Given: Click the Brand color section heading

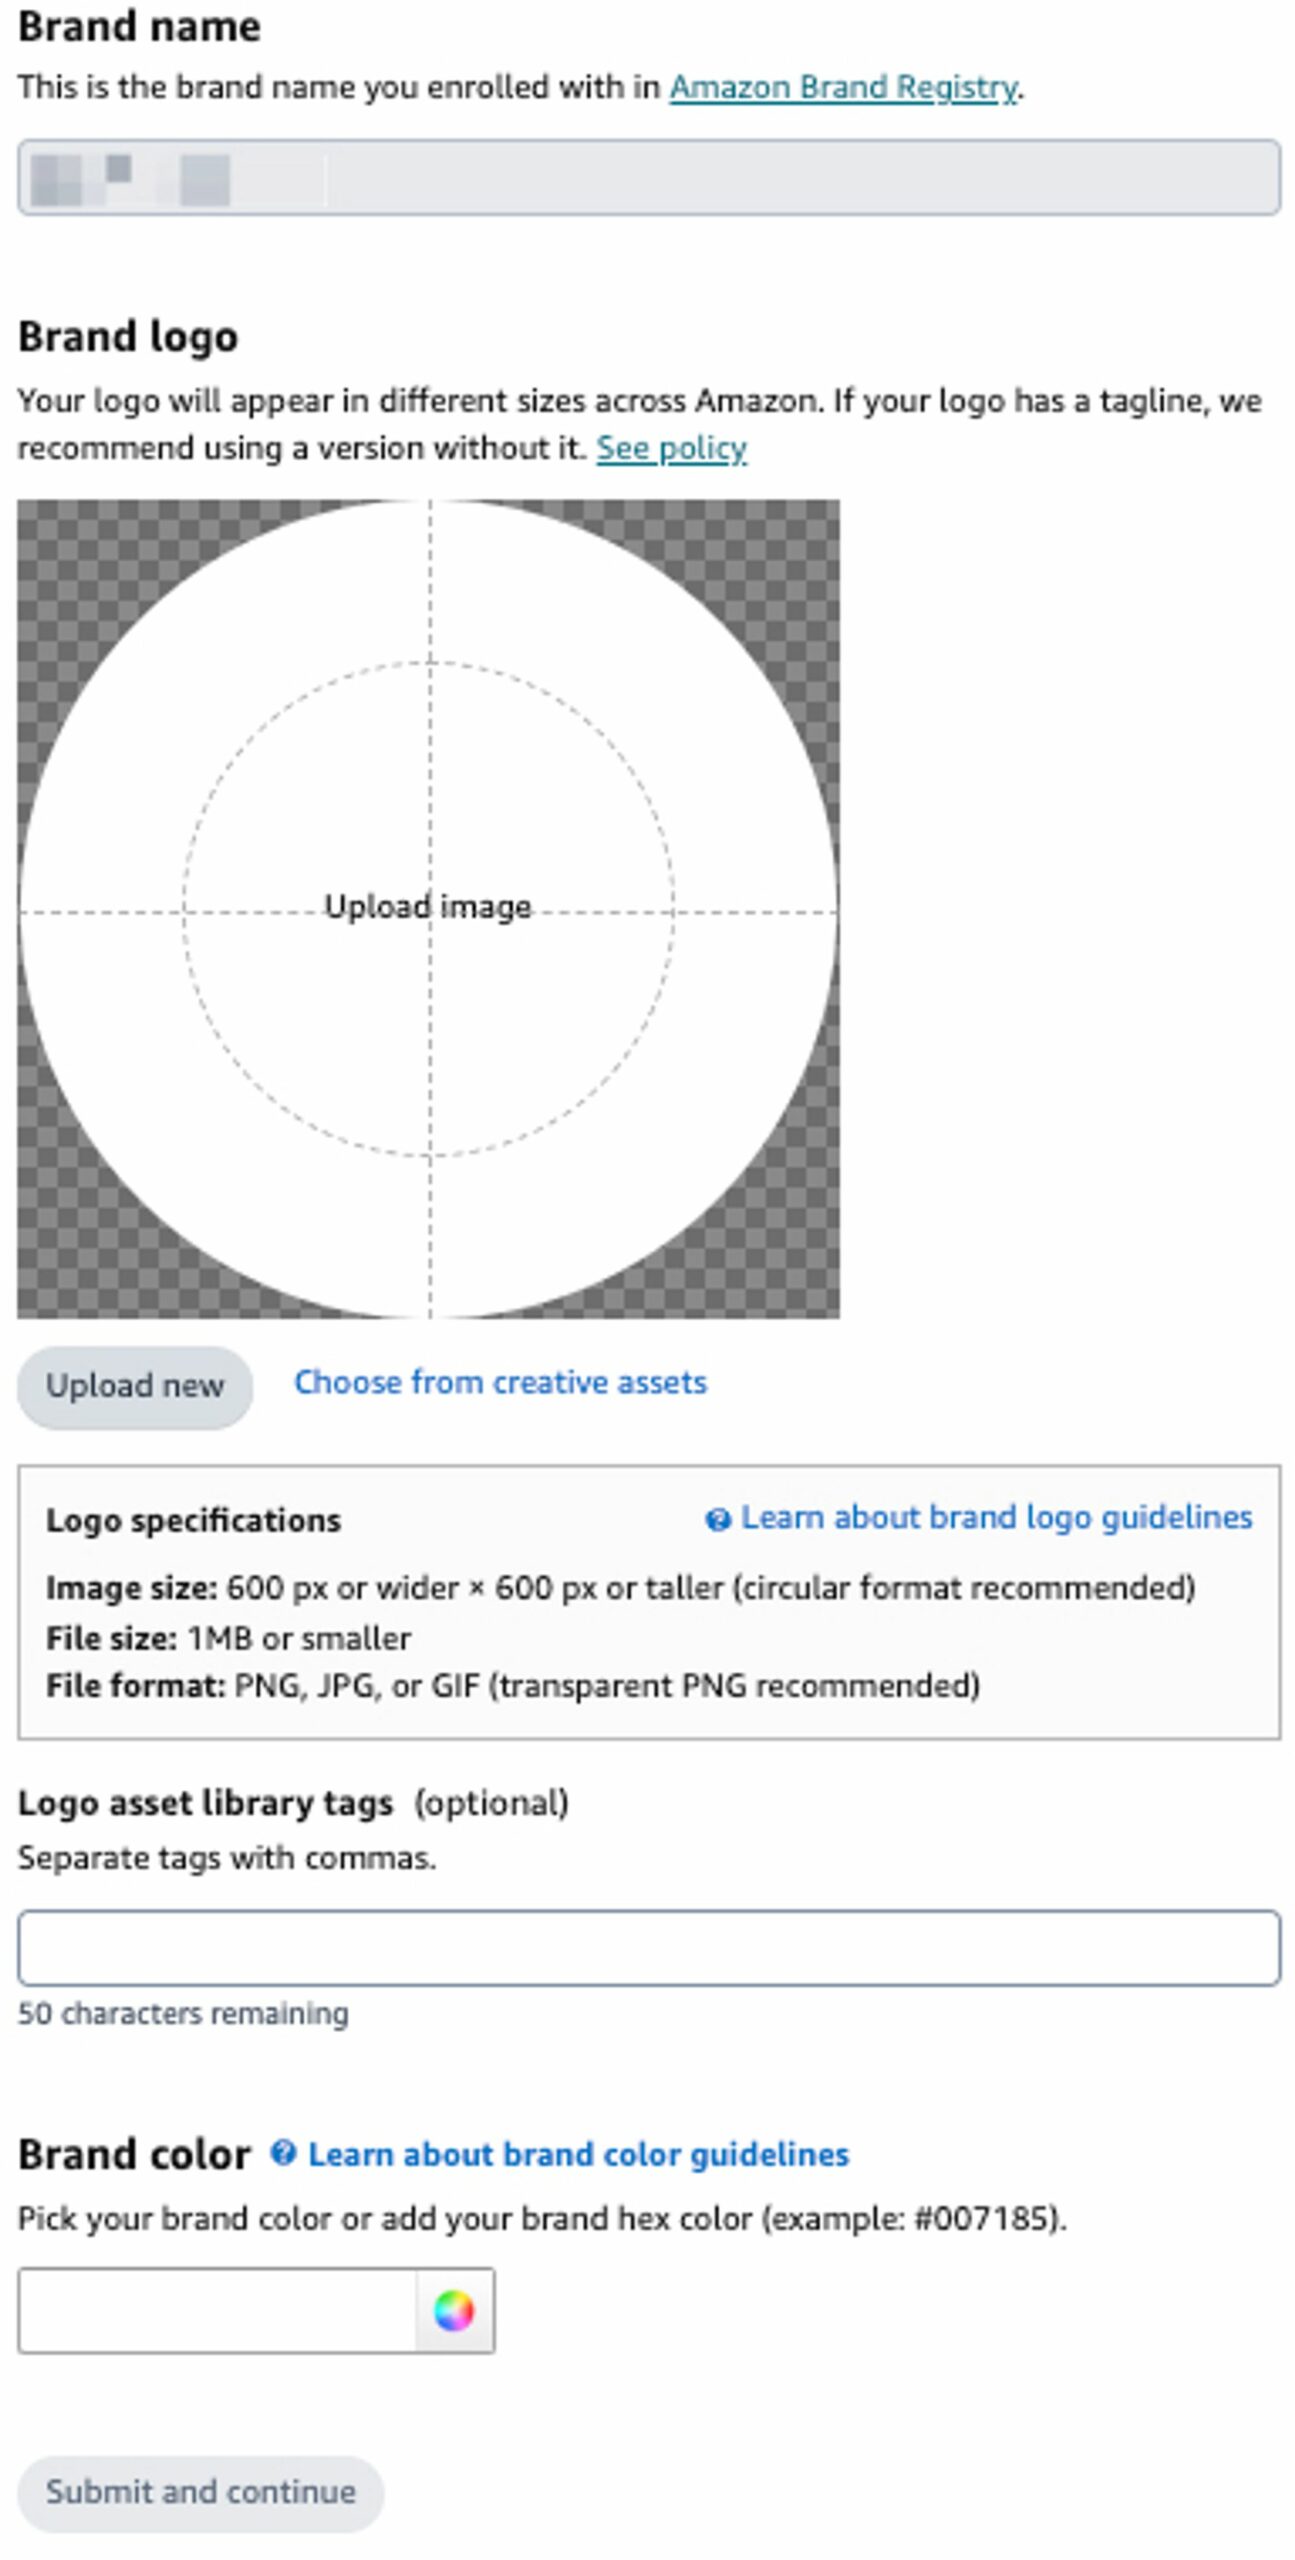Looking at the screenshot, I should pos(134,2154).
